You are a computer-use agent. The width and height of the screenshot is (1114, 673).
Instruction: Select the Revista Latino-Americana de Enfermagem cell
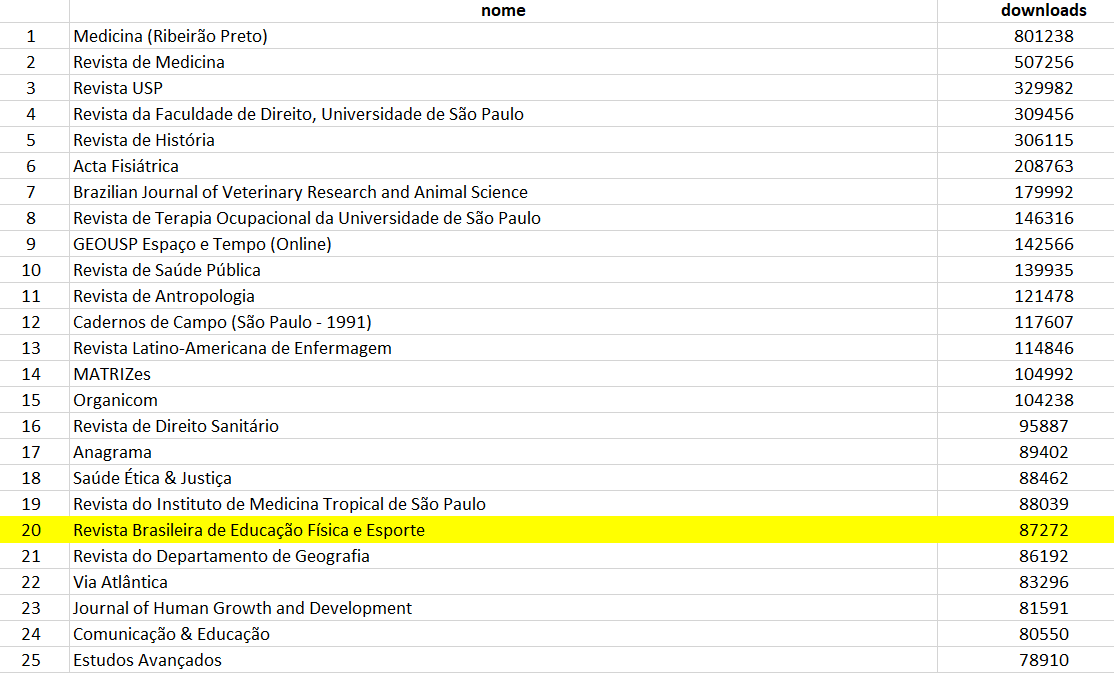tap(503, 348)
